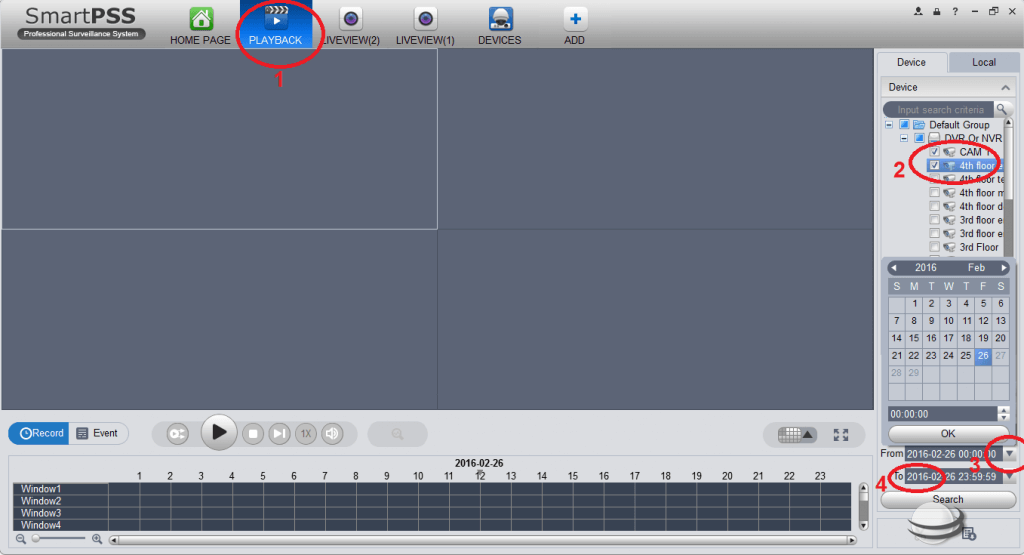Select the Default Group folder icon

point(919,125)
